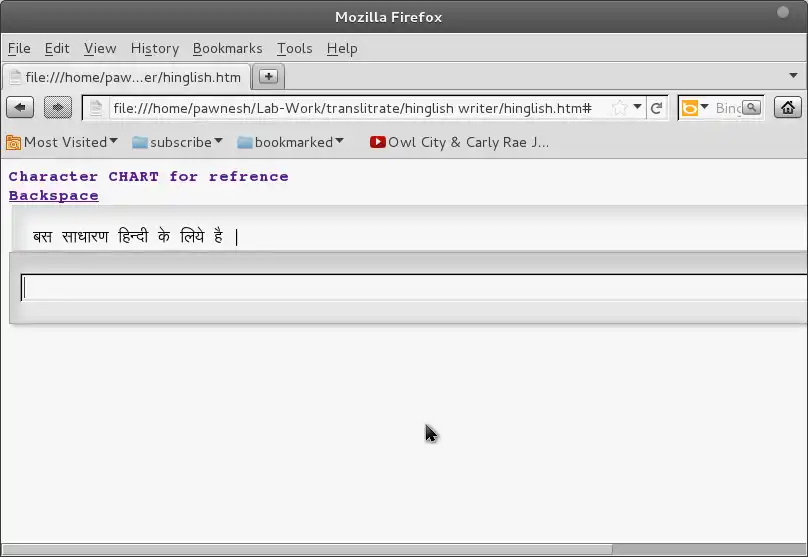This screenshot has height=557, width=808.
Task: Open the History menu
Action: 155,48
